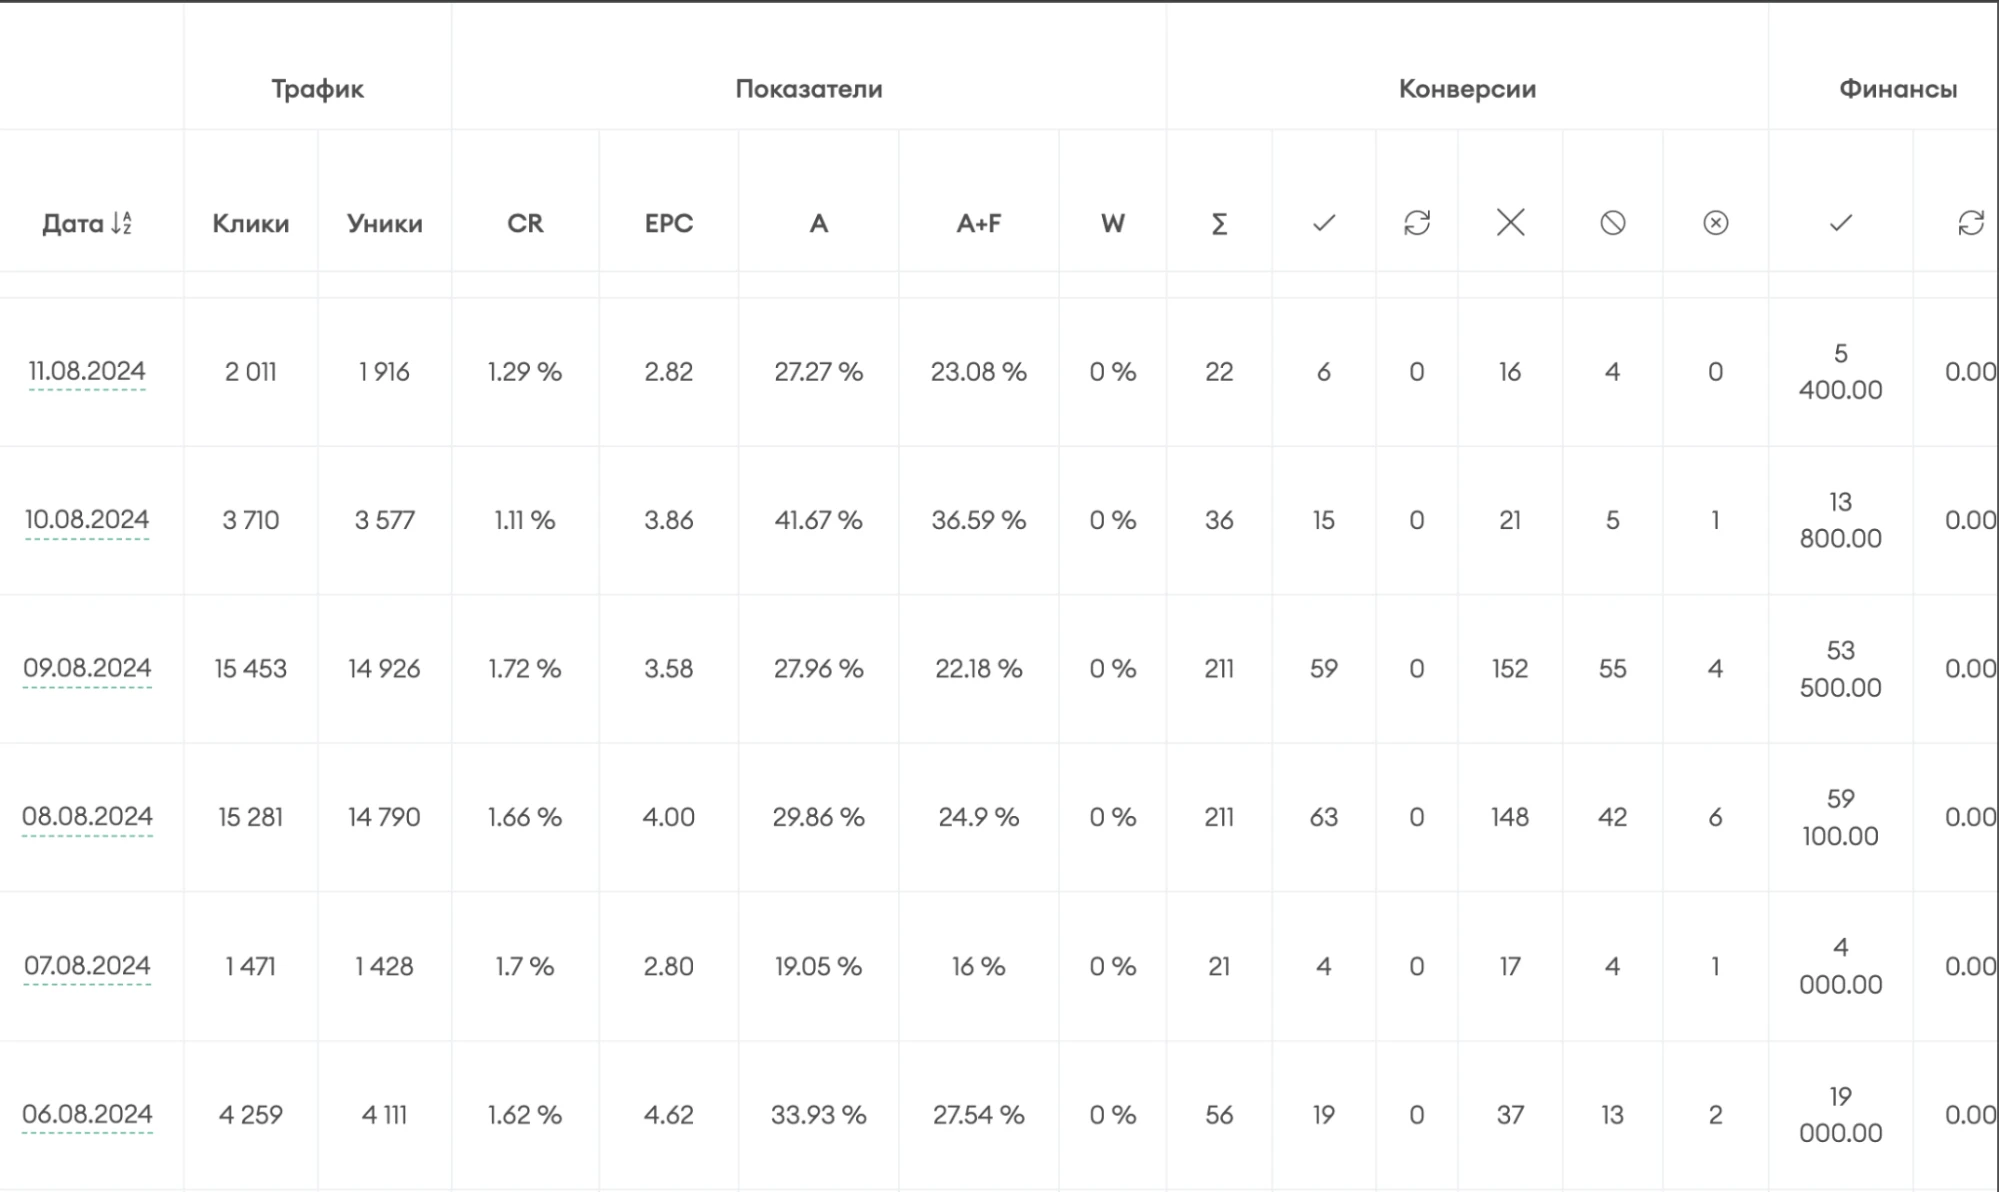Image resolution: width=1999 pixels, height=1192 pixels.
Task: Click the approved checkmark icon under Конверсии
Action: click(x=1324, y=223)
